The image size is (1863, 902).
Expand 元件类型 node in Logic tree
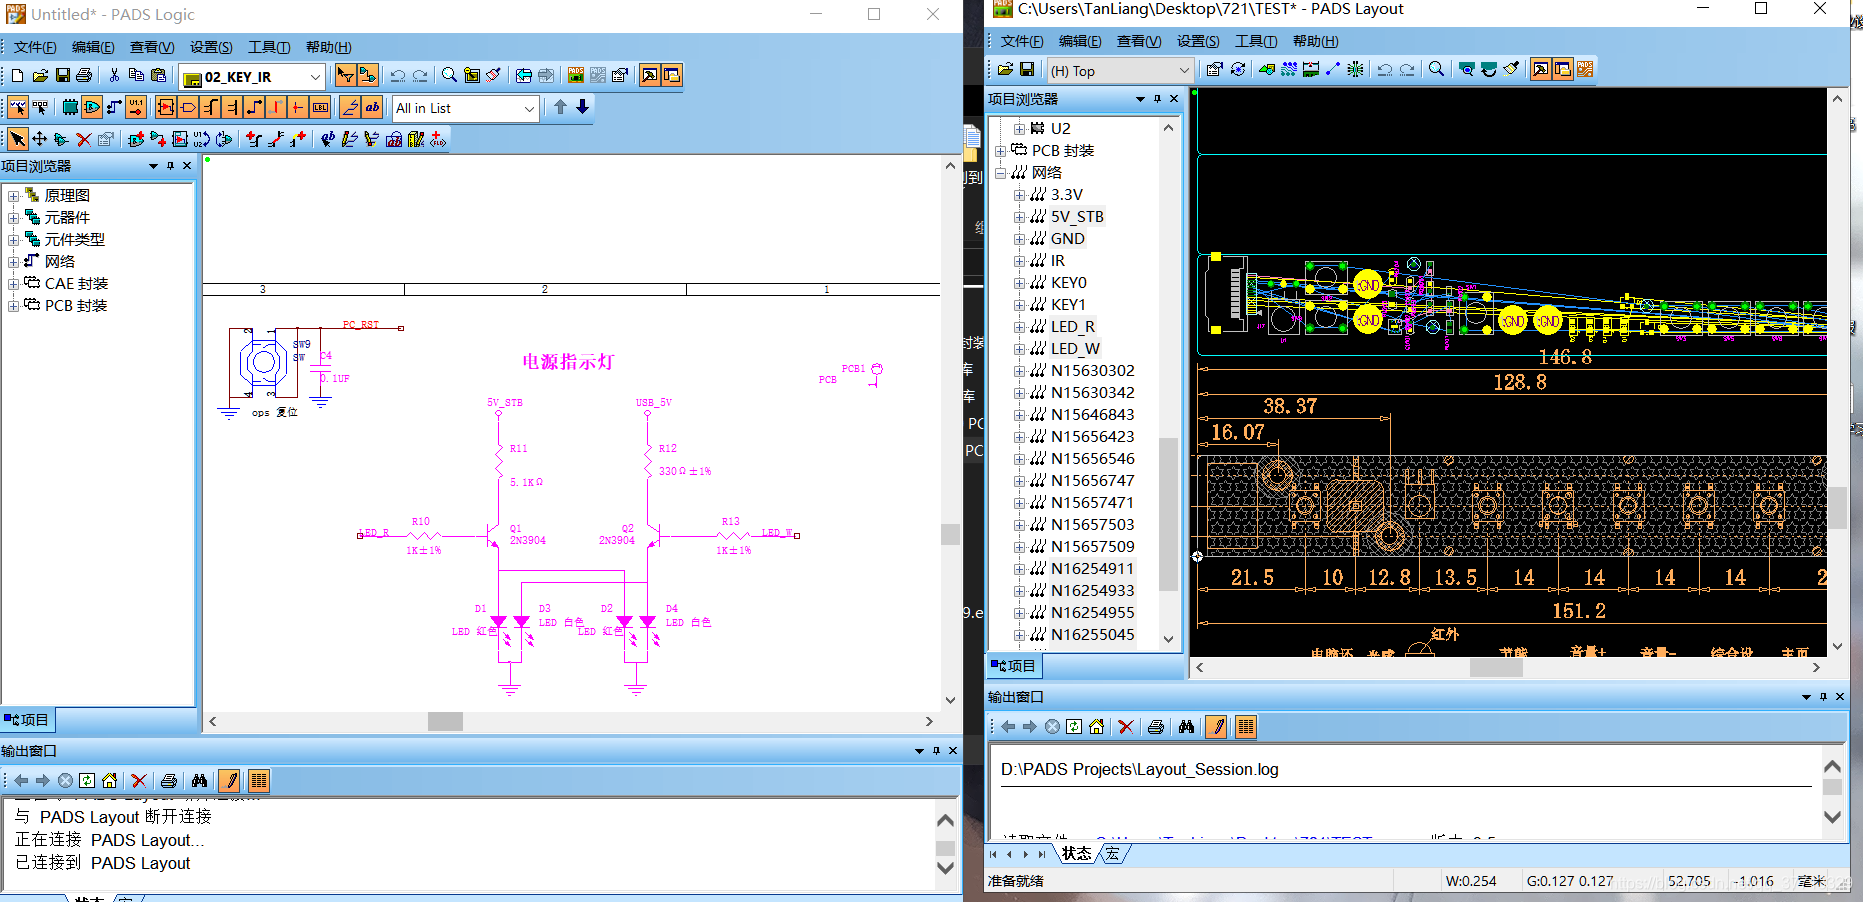[13, 240]
